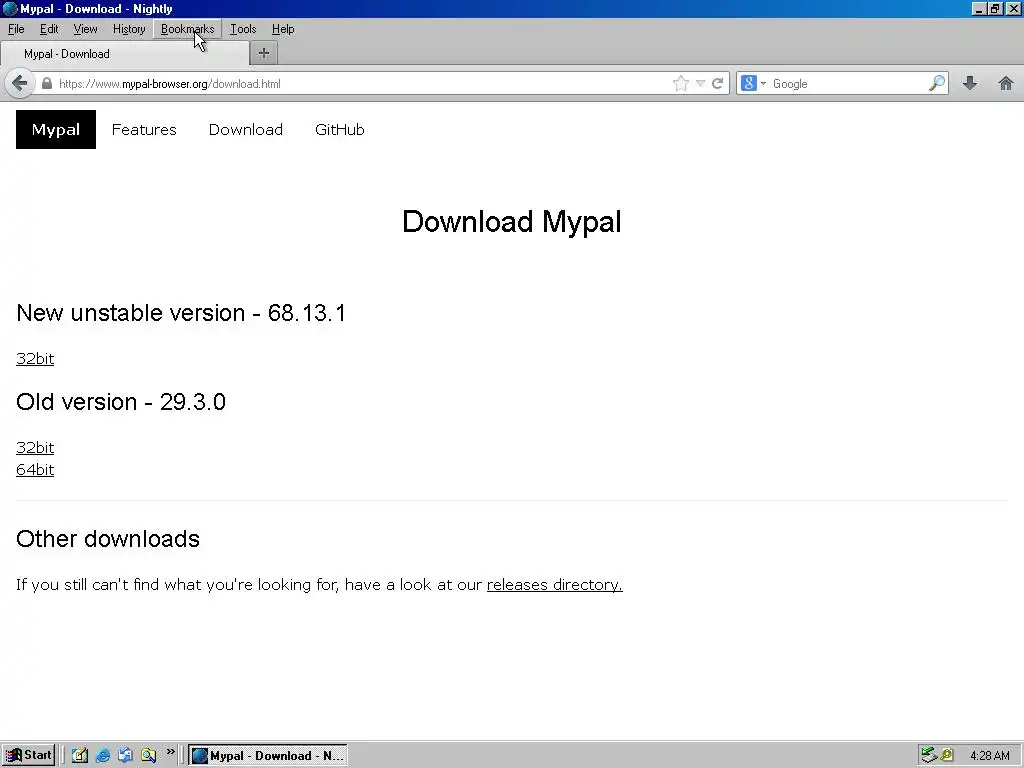The image size is (1024, 768).
Task: Go back using the back arrow button
Action: [20, 84]
